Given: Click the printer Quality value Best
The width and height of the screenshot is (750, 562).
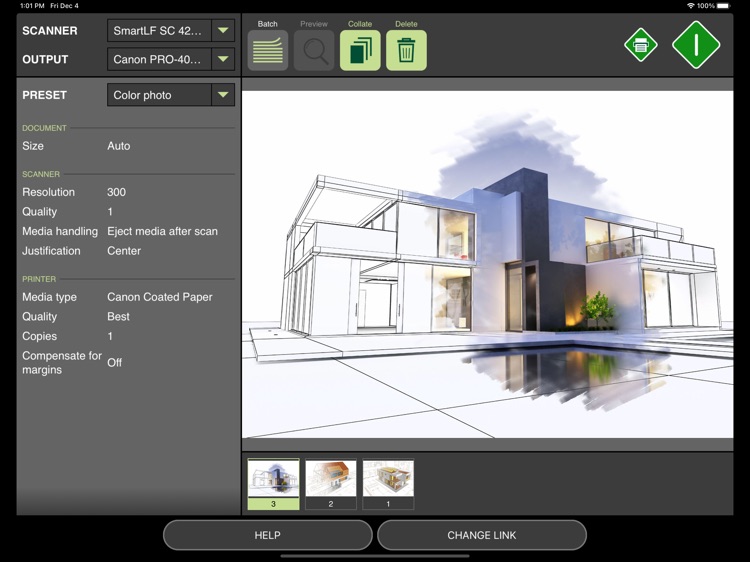Looking at the screenshot, I should (118, 317).
